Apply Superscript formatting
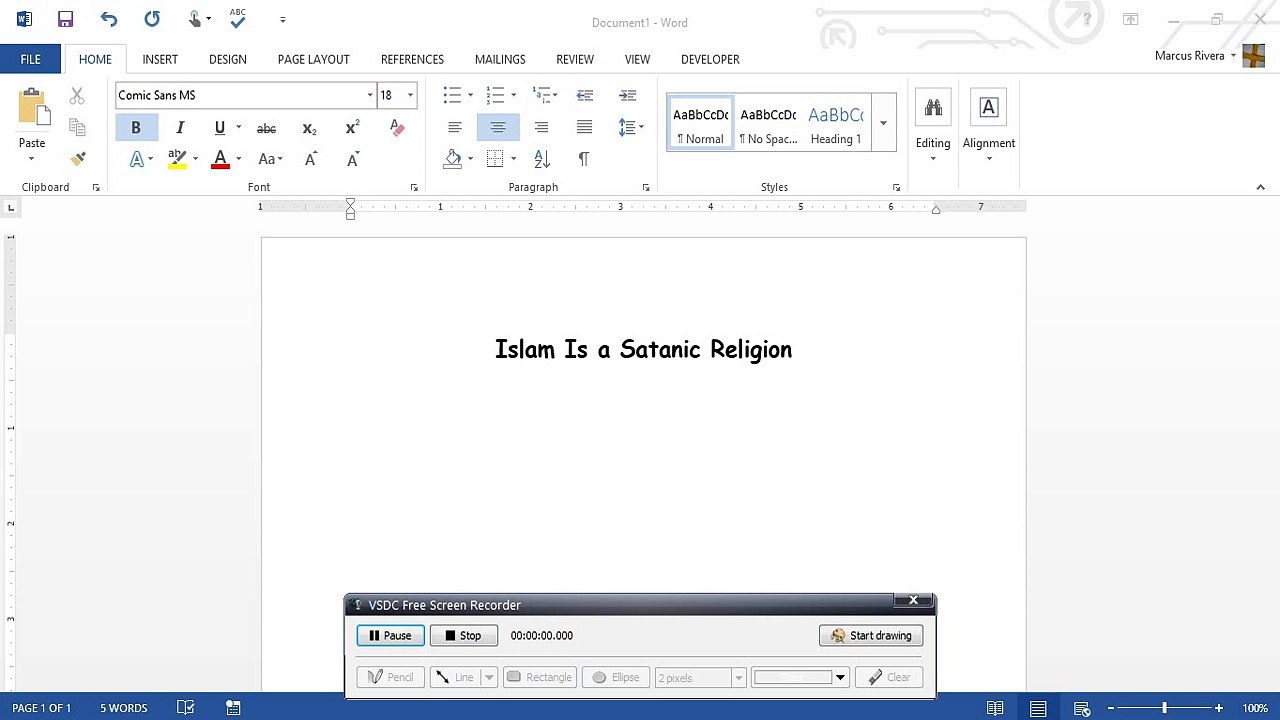The height and width of the screenshot is (720, 1280). click(x=352, y=128)
